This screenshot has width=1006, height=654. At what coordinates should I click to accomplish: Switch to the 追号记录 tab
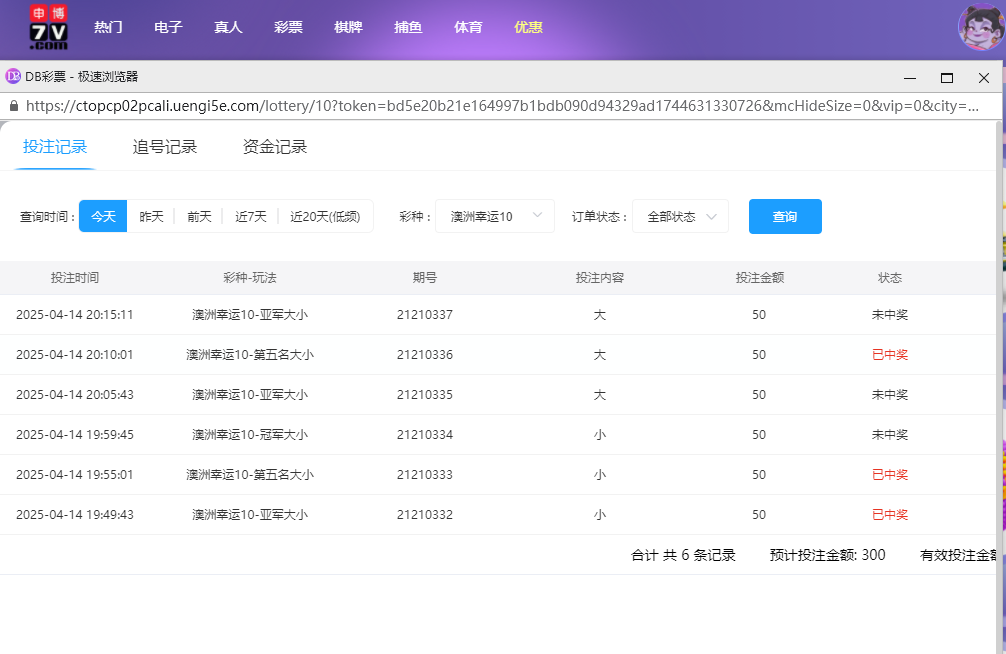point(164,146)
